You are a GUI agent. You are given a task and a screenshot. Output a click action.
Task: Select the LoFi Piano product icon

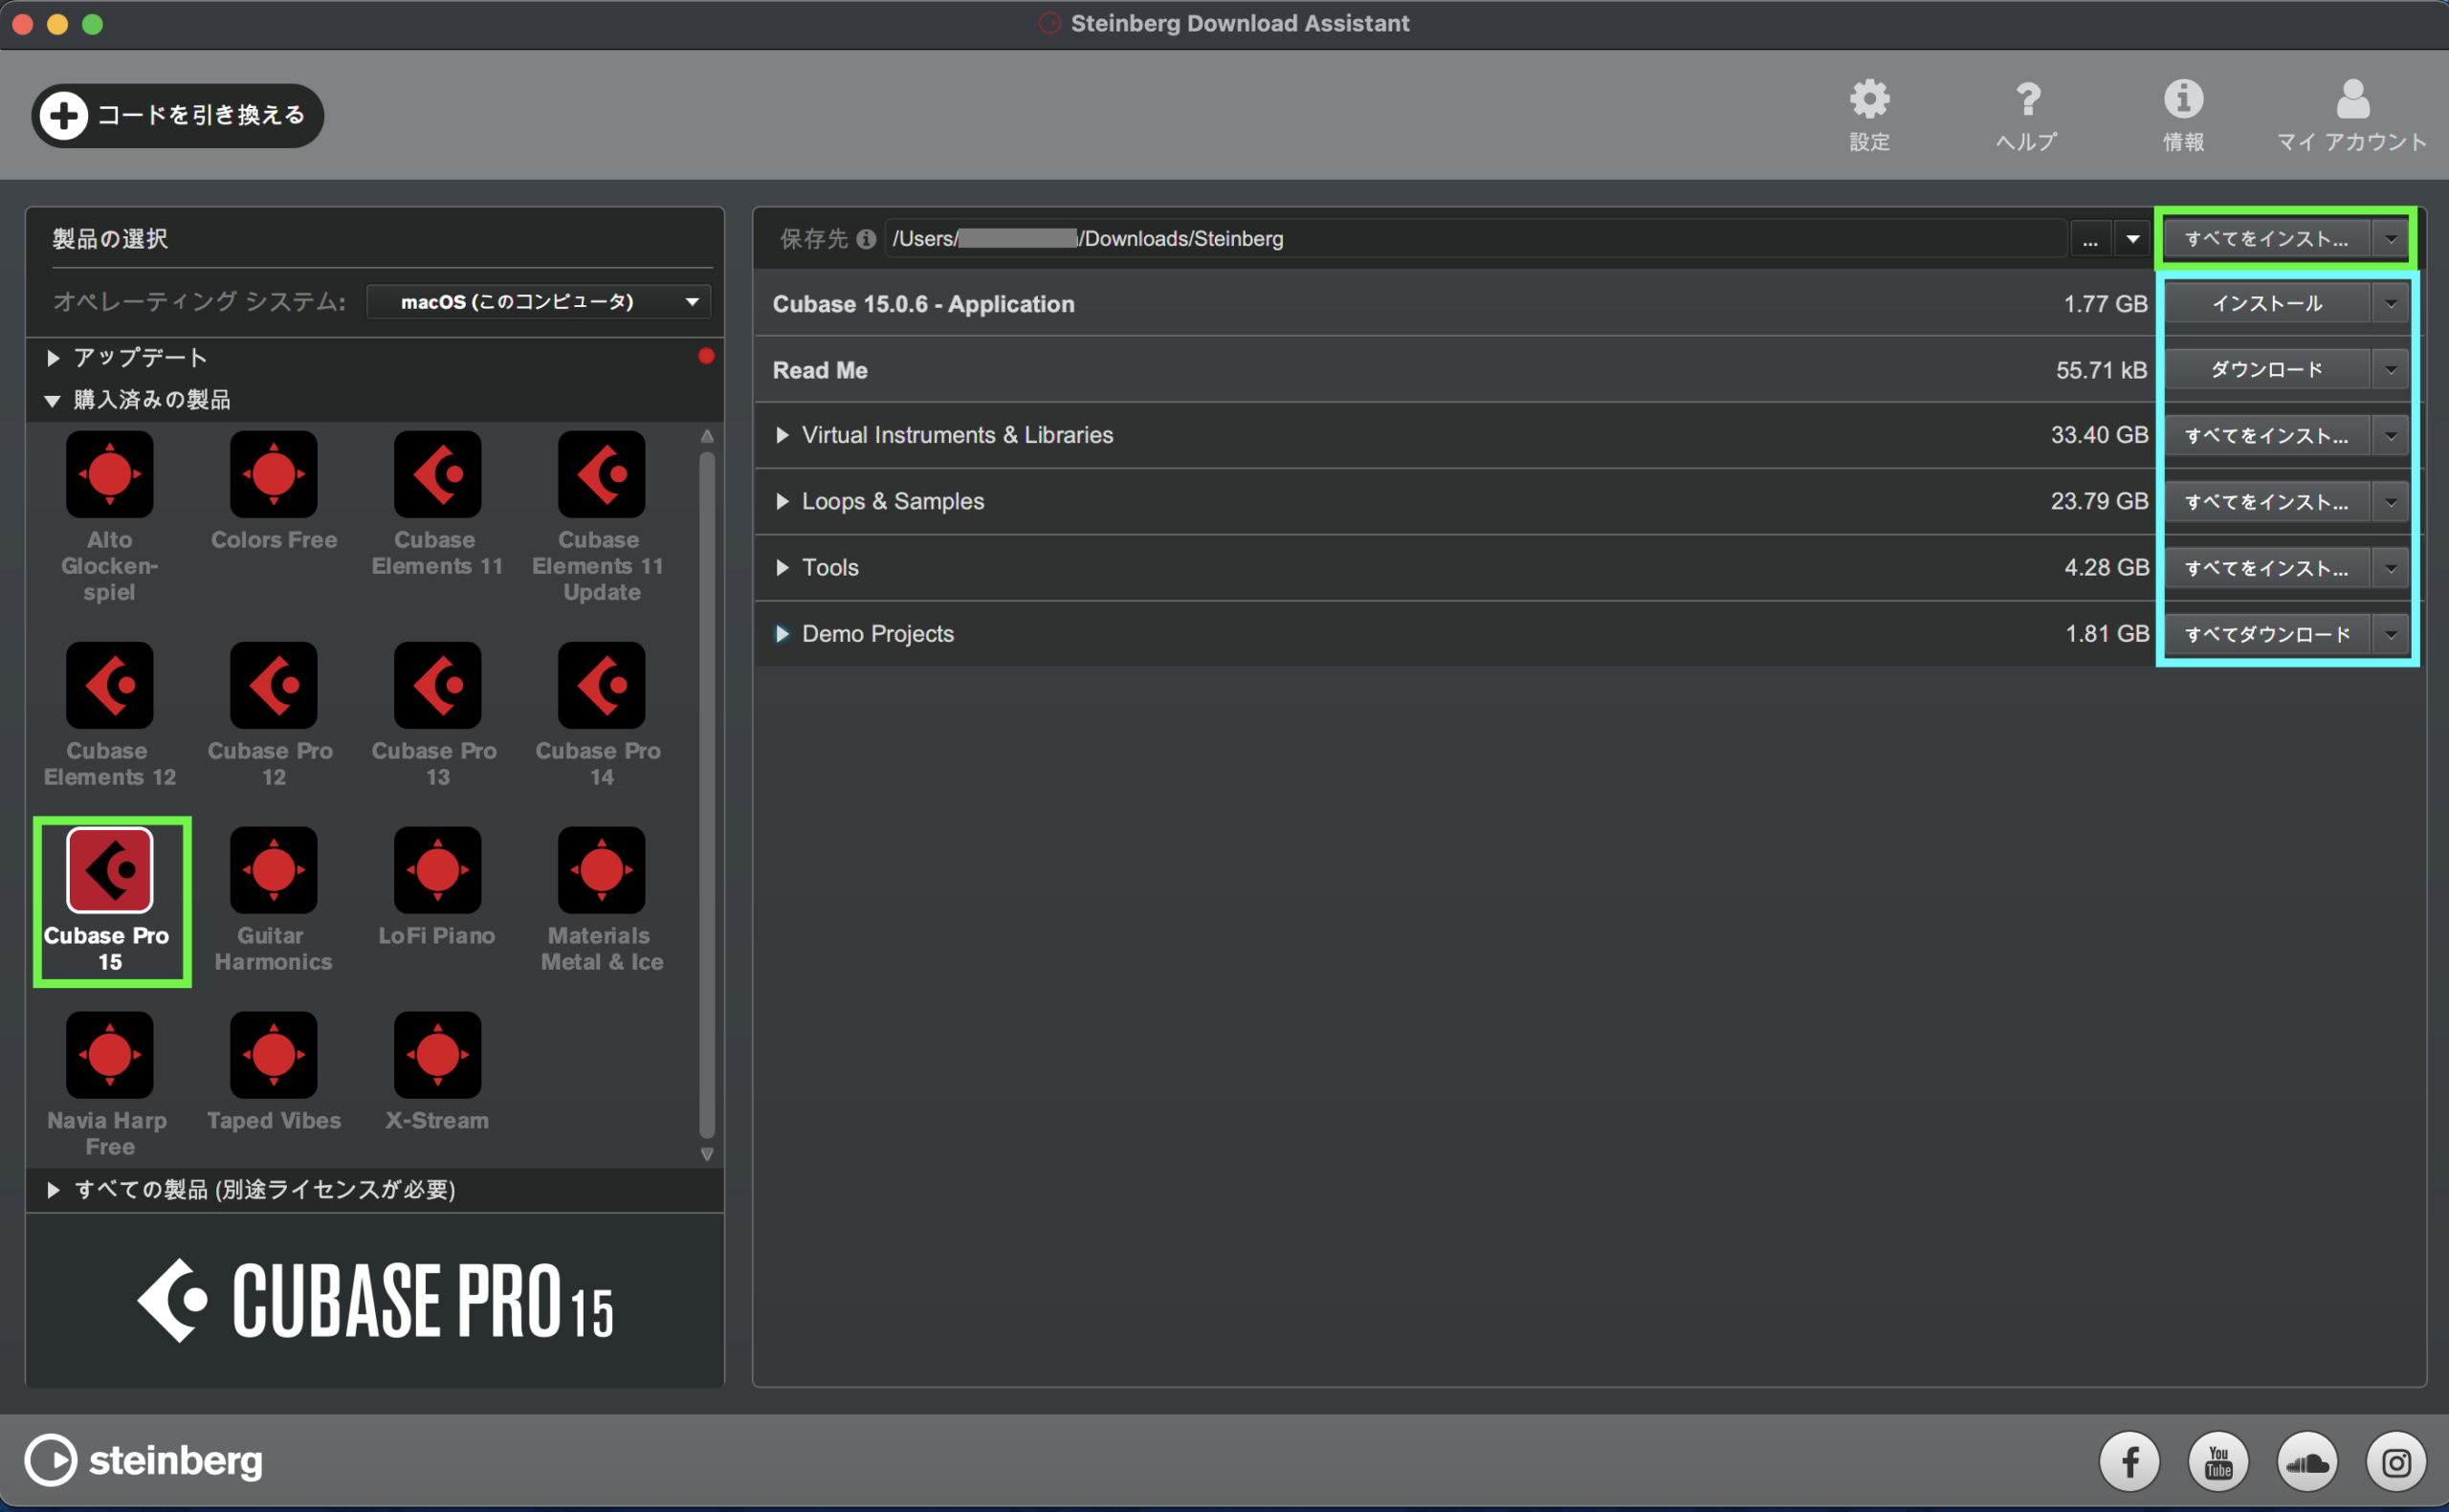coord(437,871)
